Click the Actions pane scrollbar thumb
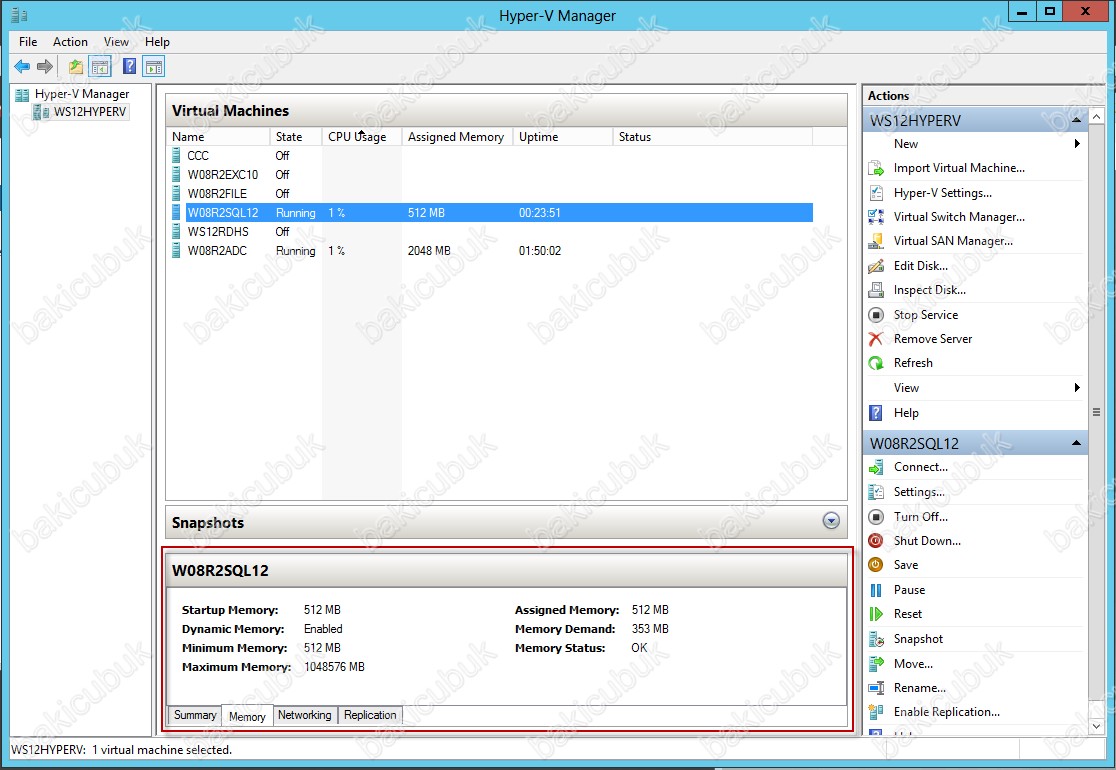The width and height of the screenshot is (1116, 770). pyautogui.click(x=1096, y=412)
